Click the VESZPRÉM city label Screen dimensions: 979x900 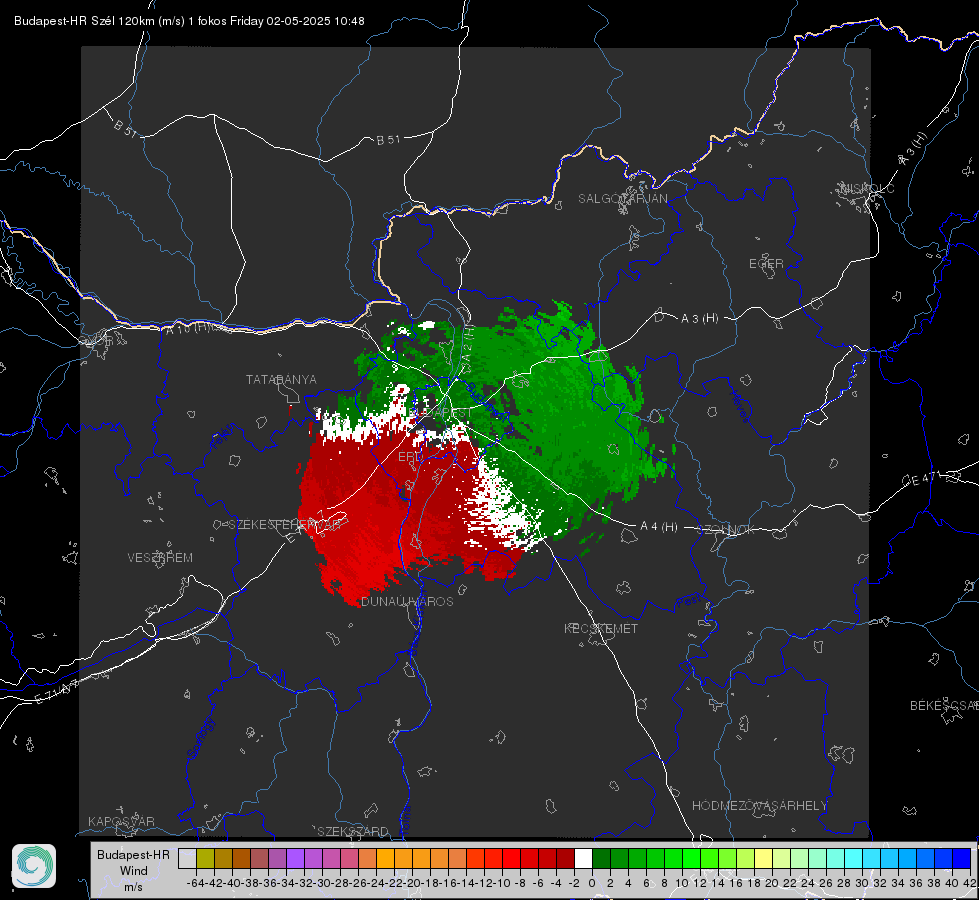coord(160,557)
